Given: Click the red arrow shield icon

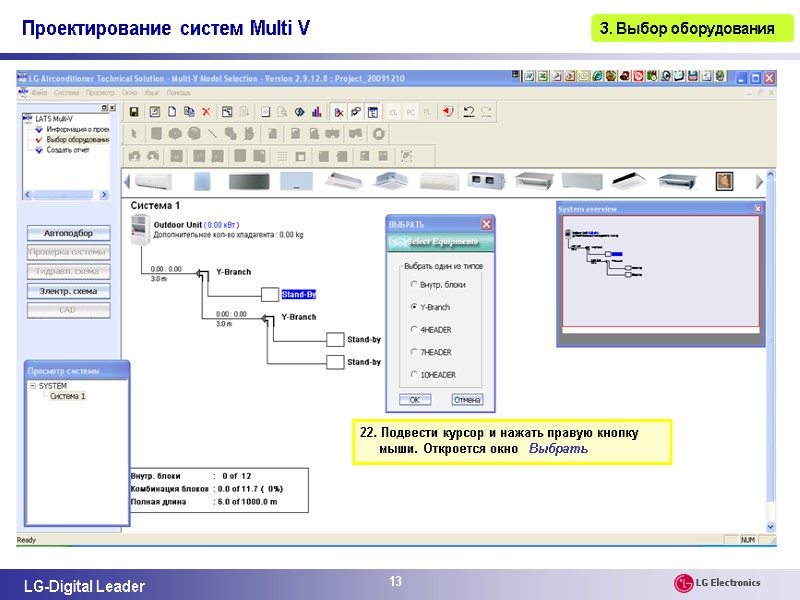Looking at the screenshot, I should point(447,112).
